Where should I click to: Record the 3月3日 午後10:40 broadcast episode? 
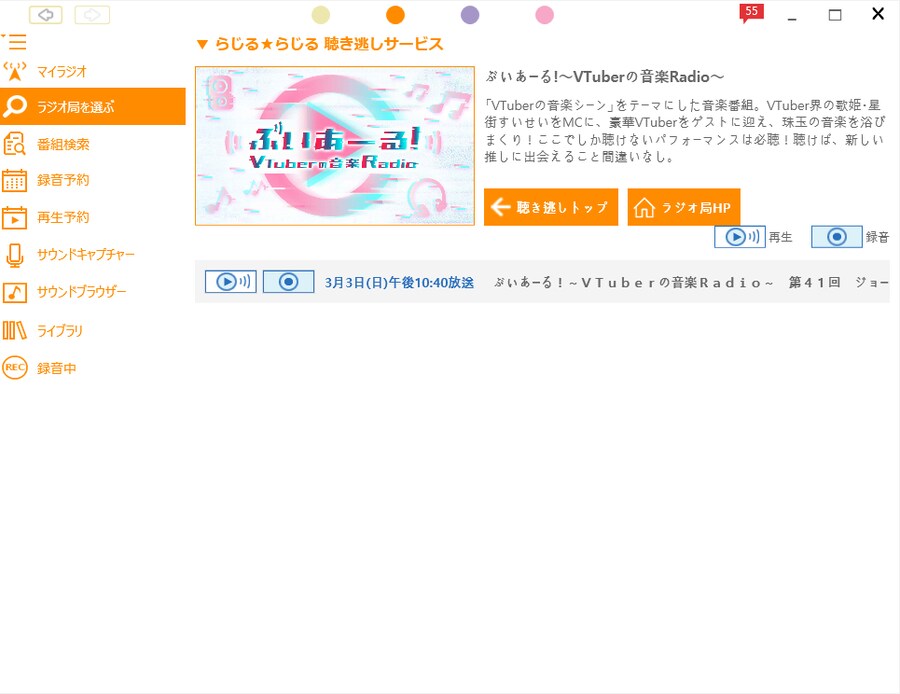pyautogui.click(x=288, y=282)
